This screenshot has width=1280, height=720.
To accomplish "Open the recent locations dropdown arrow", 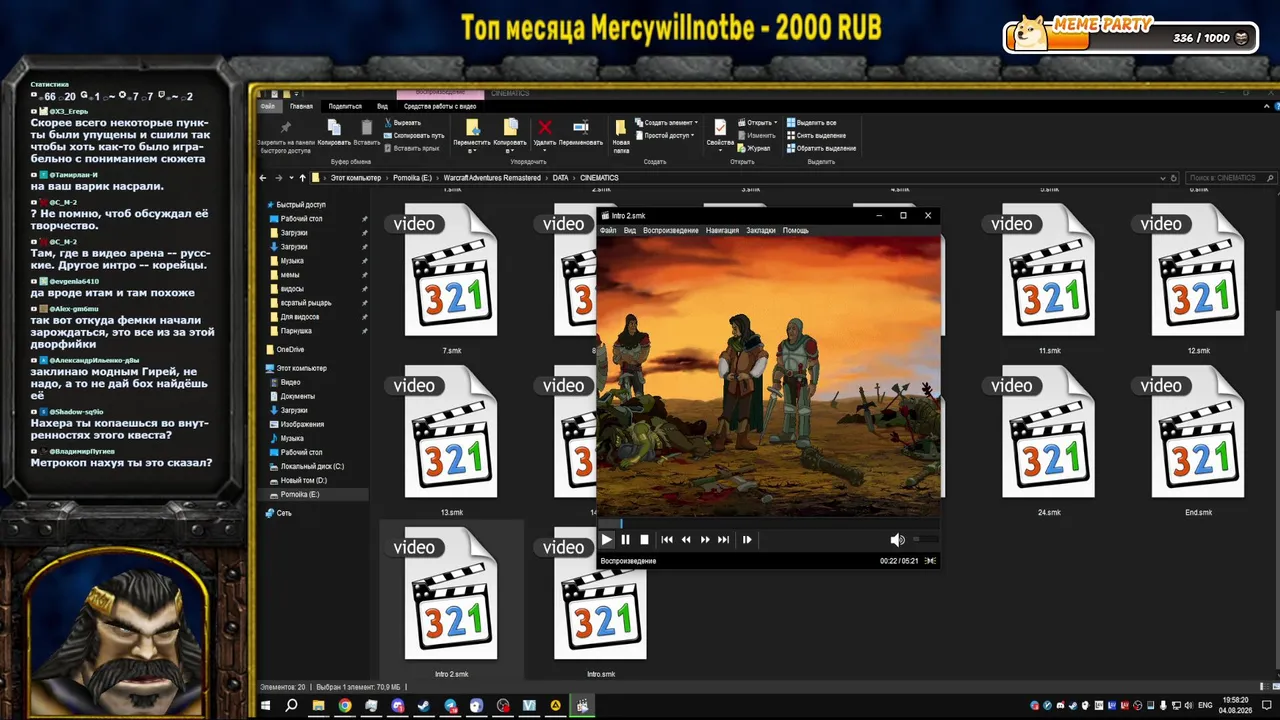I will (x=291, y=178).
